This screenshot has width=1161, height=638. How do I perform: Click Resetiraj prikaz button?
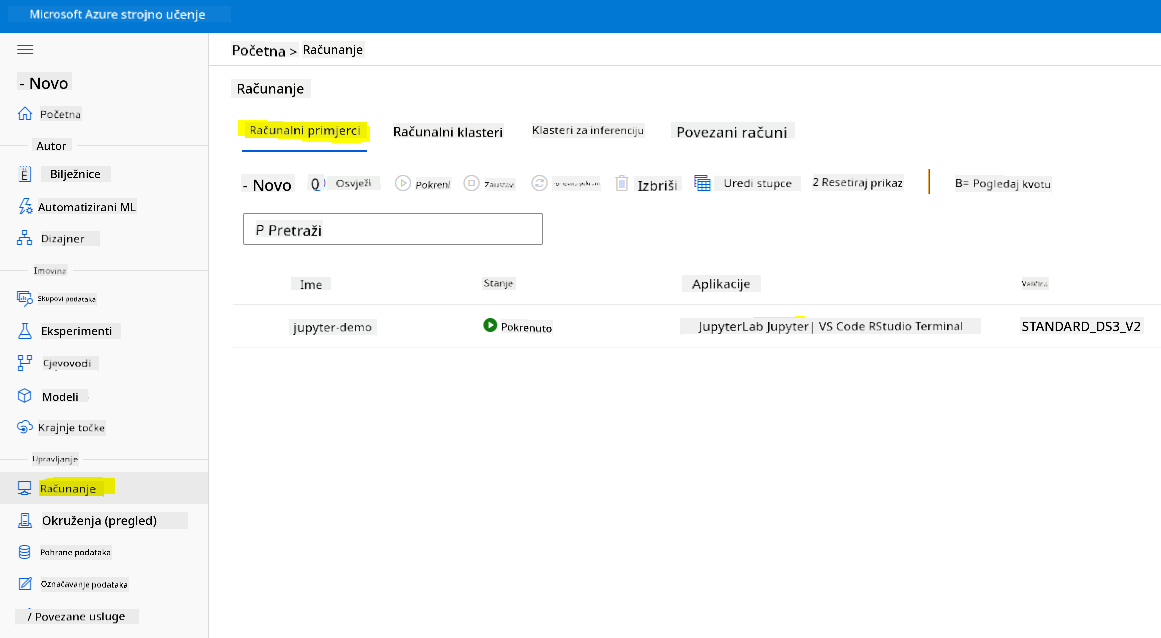pyautogui.click(x=857, y=183)
